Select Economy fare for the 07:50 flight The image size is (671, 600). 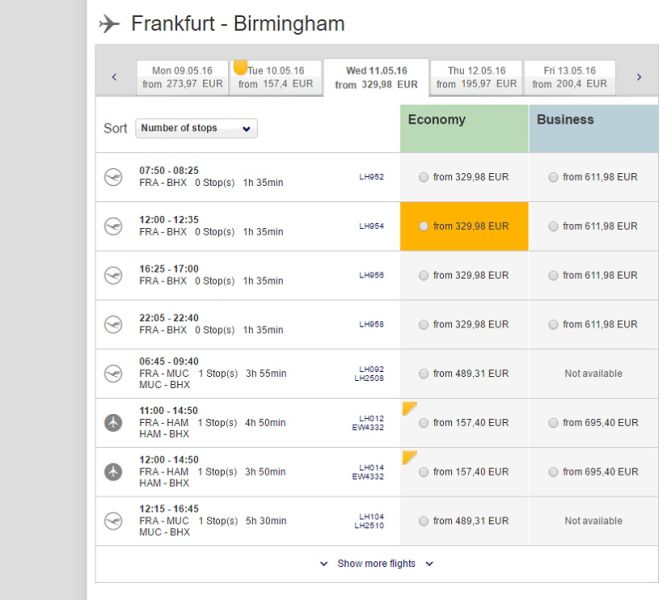[424, 177]
